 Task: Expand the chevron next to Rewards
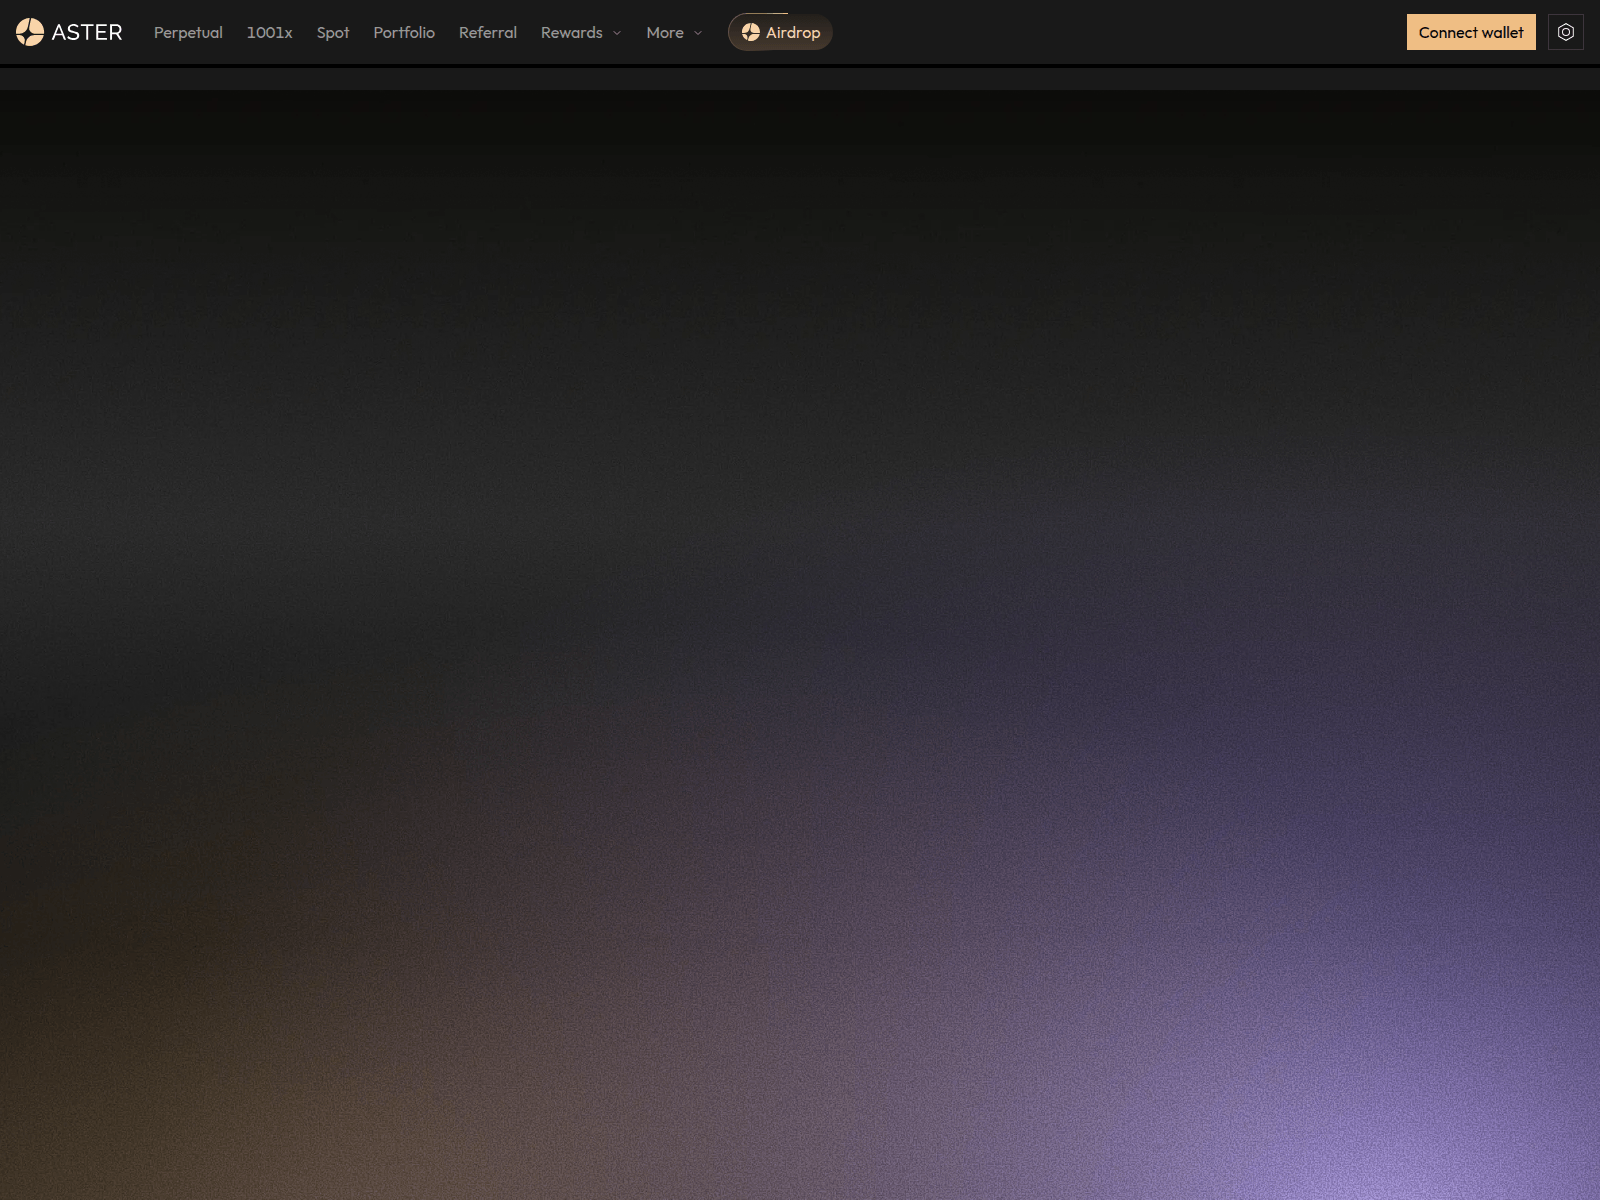click(617, 33)
